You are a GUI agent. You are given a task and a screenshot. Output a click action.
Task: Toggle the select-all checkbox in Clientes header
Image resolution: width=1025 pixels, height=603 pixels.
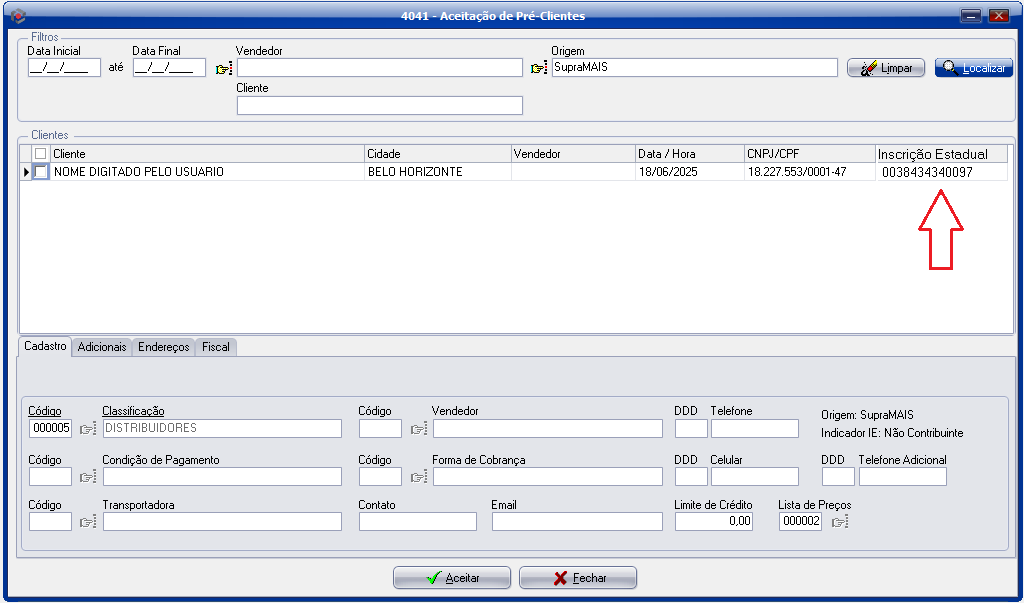point(40,154)
